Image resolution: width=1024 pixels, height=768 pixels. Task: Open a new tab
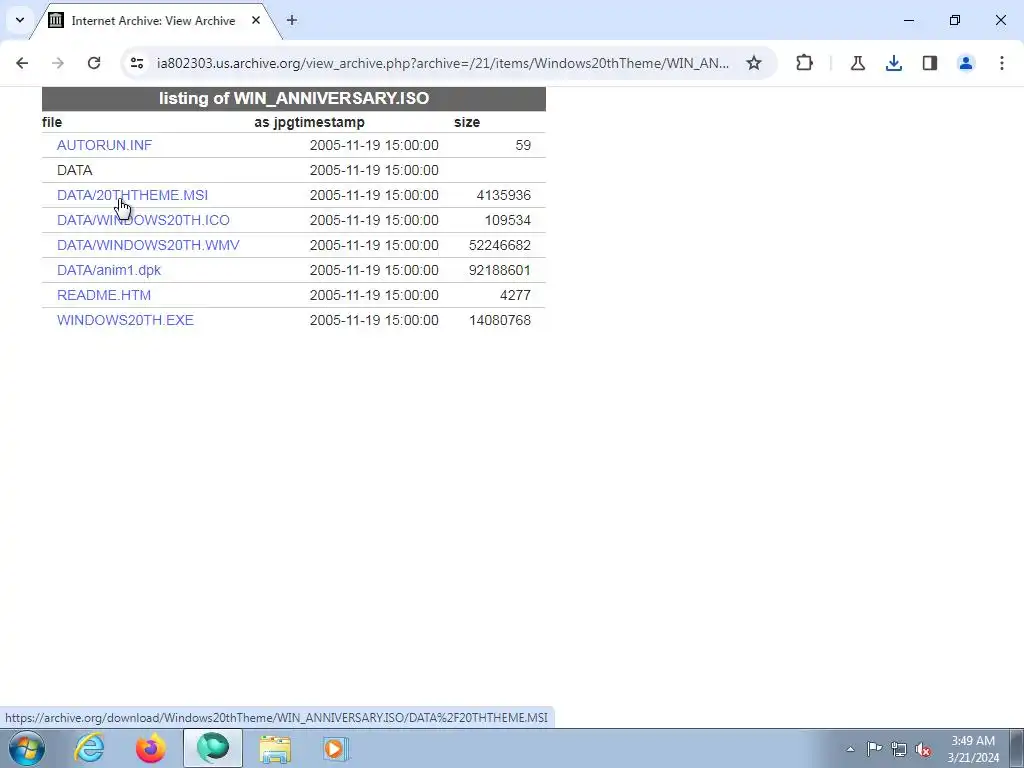(291, 20)
